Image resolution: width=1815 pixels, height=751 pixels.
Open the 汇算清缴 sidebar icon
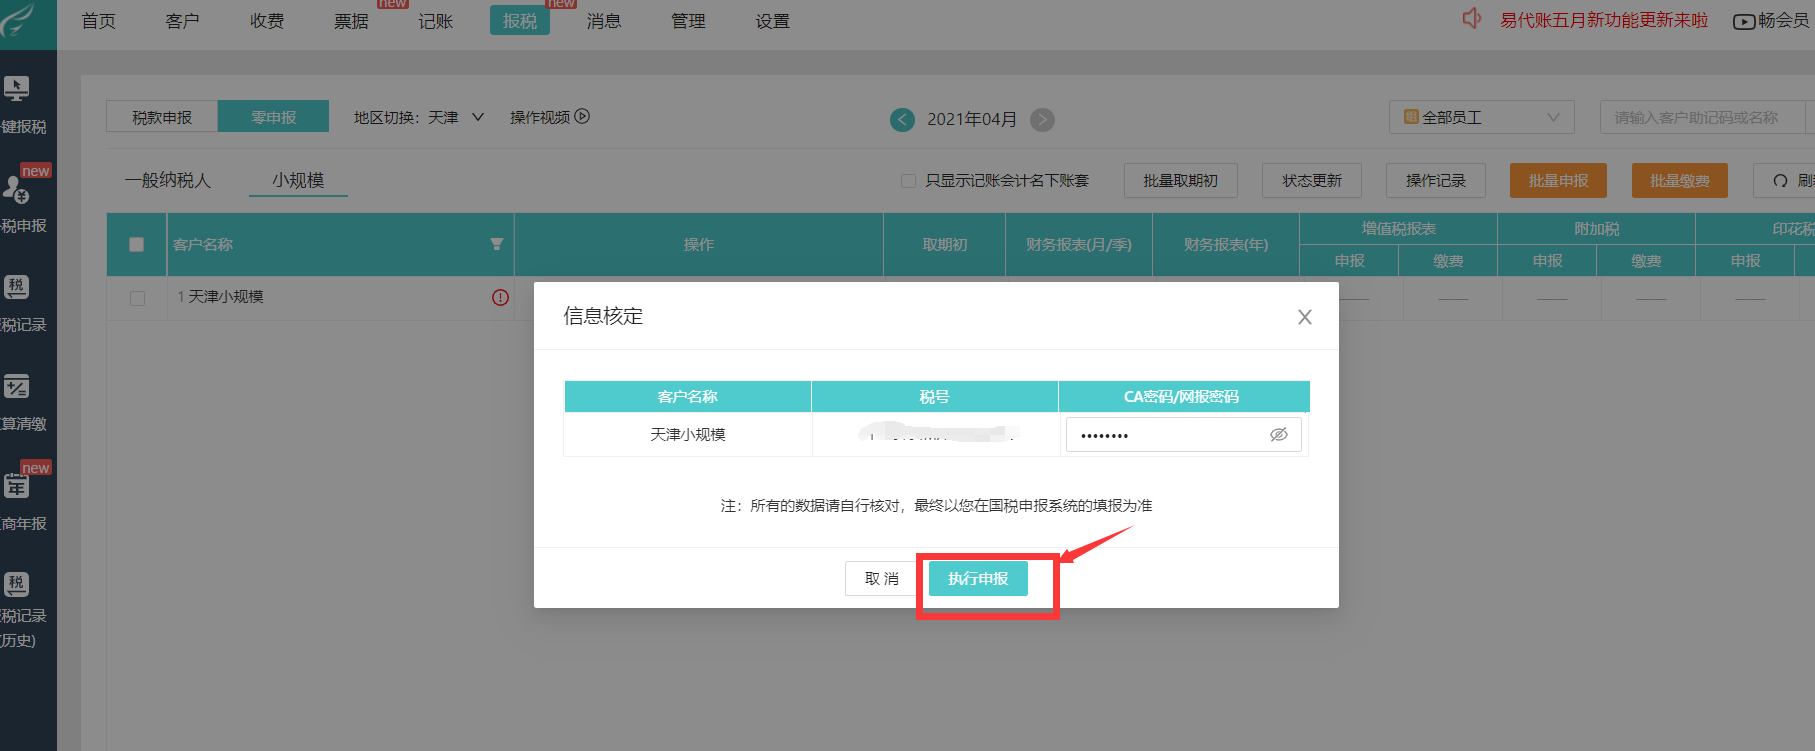coord(17,388)
